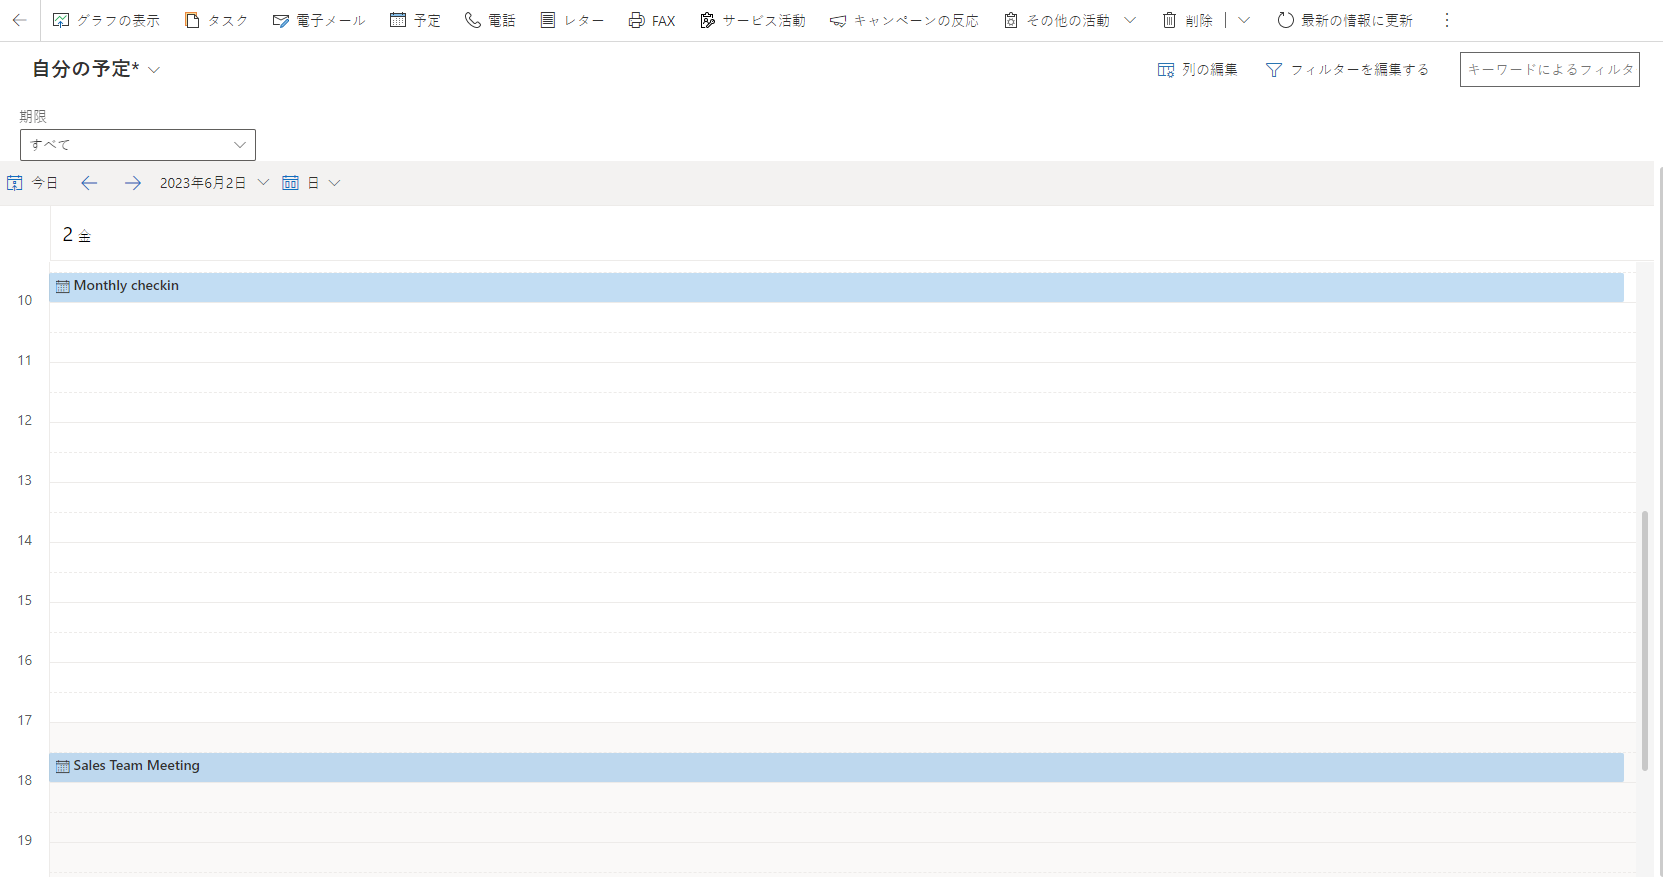Open フィルターを編集する filter editor

point(1347,70)
